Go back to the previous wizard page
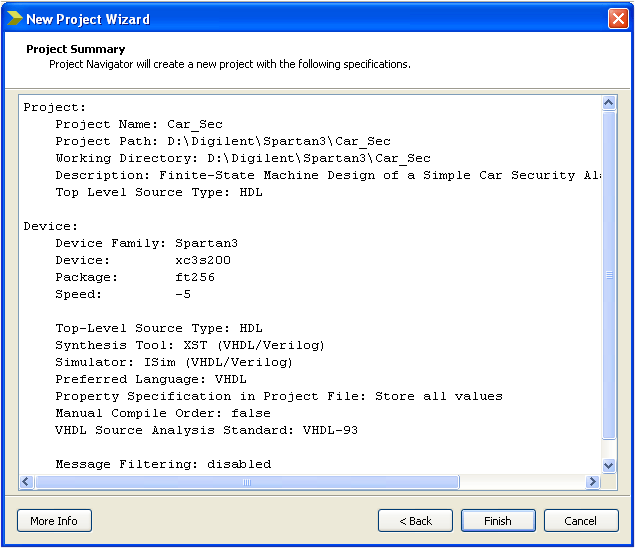 415,521
